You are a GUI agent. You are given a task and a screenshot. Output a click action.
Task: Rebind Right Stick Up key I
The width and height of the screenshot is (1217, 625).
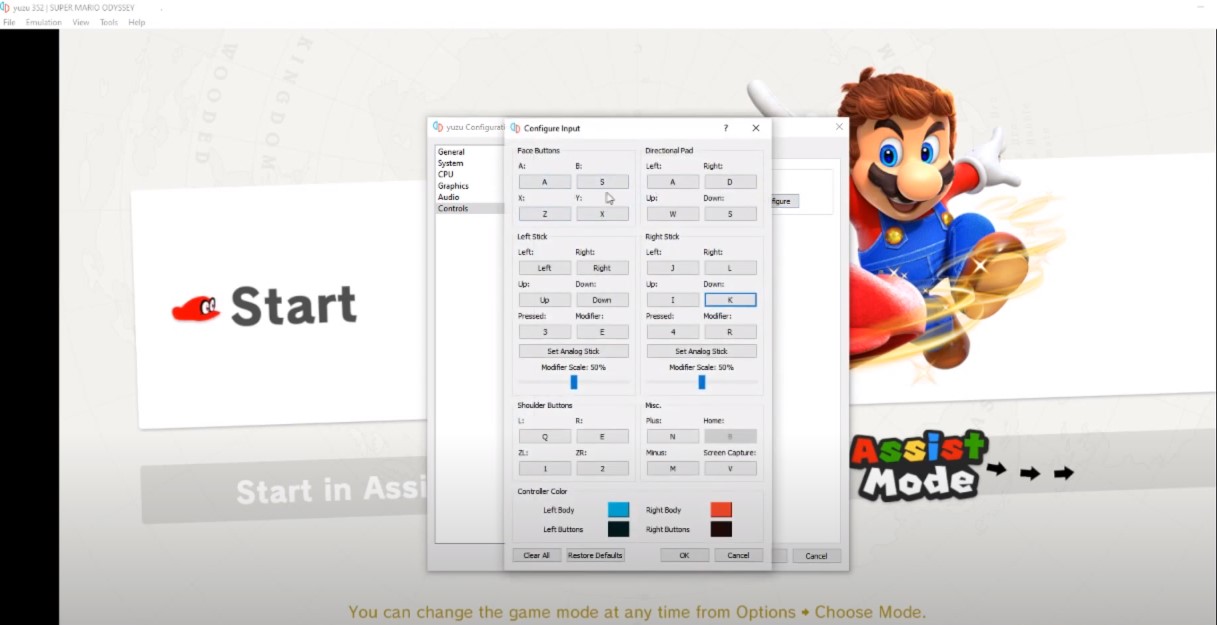[x=673, y=300]
